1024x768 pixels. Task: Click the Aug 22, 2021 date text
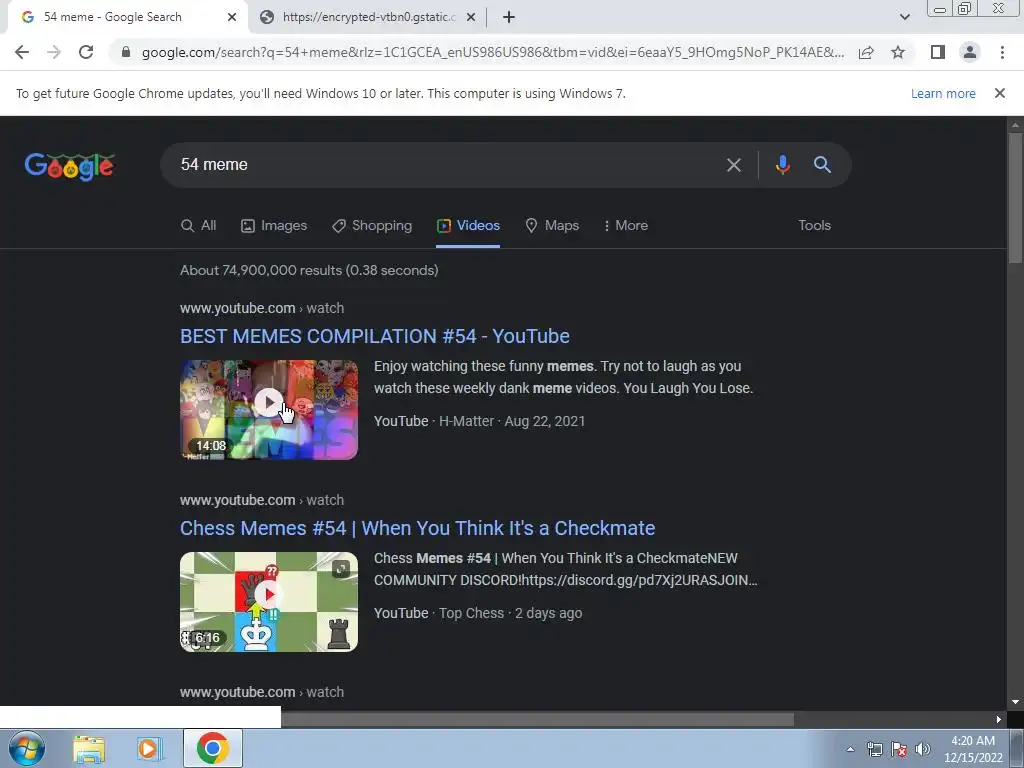point(545,421)
